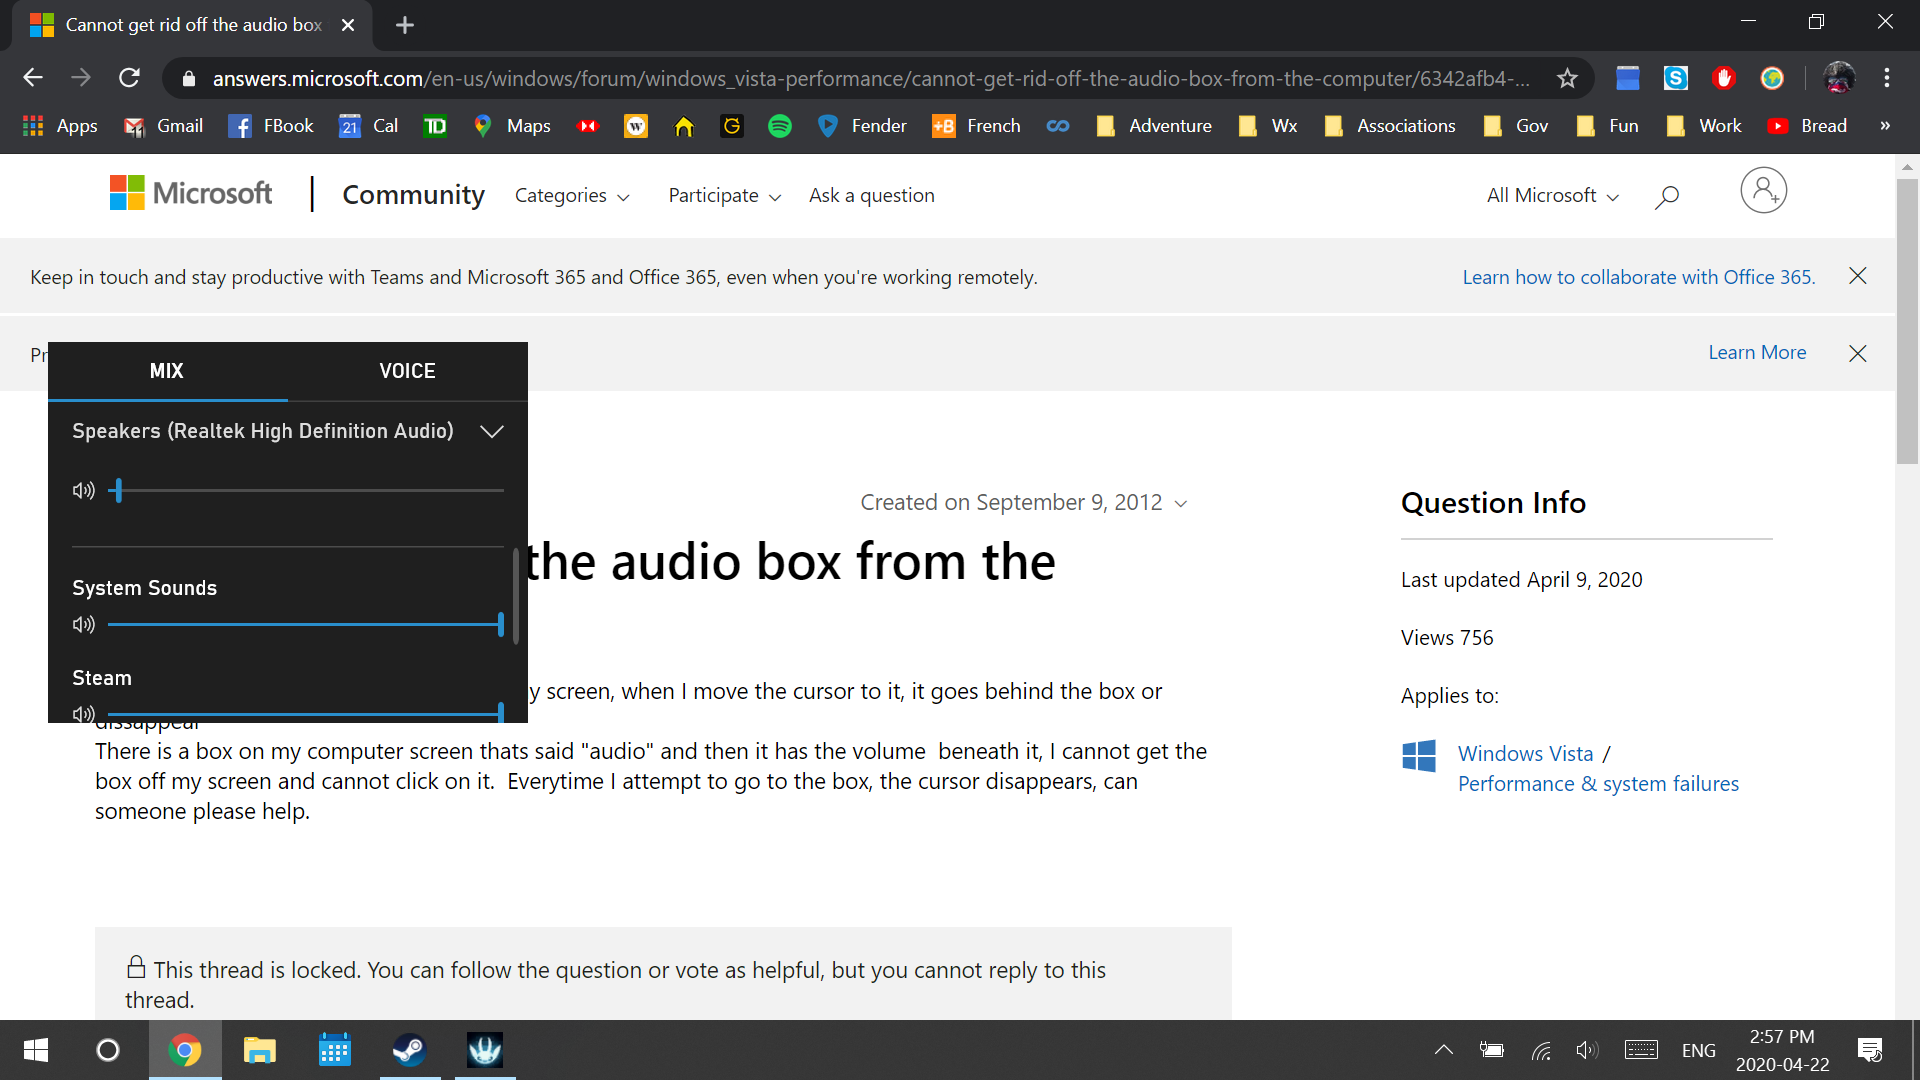Mute System Sounds speaker icon
This screenshot has height=1080, width=1920.
pos(84,624)
